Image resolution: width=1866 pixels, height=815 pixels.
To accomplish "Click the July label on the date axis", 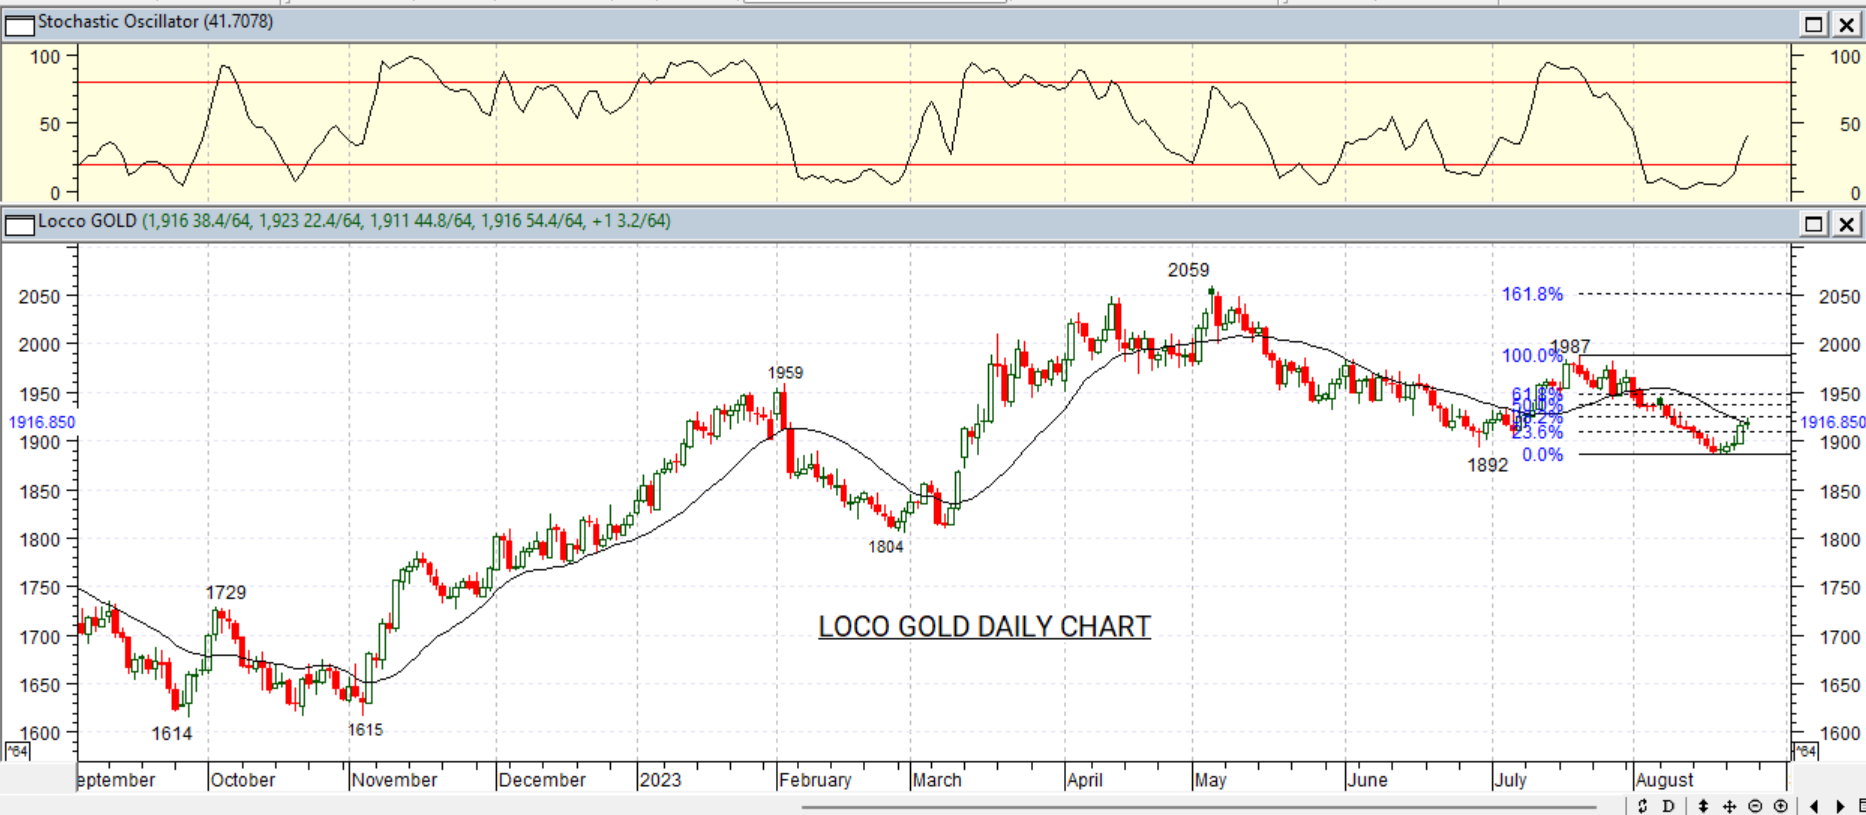I will pyautogui.click(x=1511, y=780).
